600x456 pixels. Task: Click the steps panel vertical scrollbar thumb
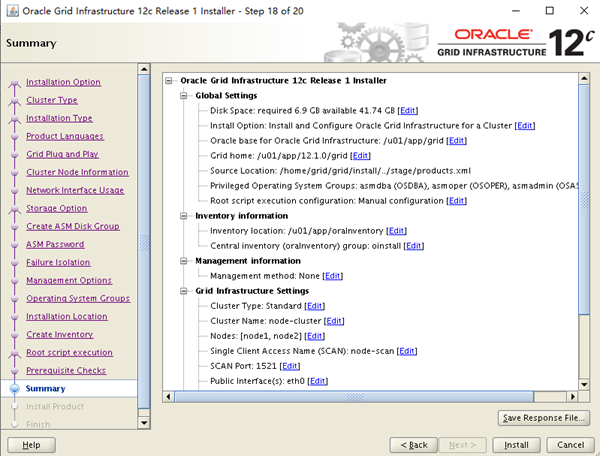[x=144, y=242]
